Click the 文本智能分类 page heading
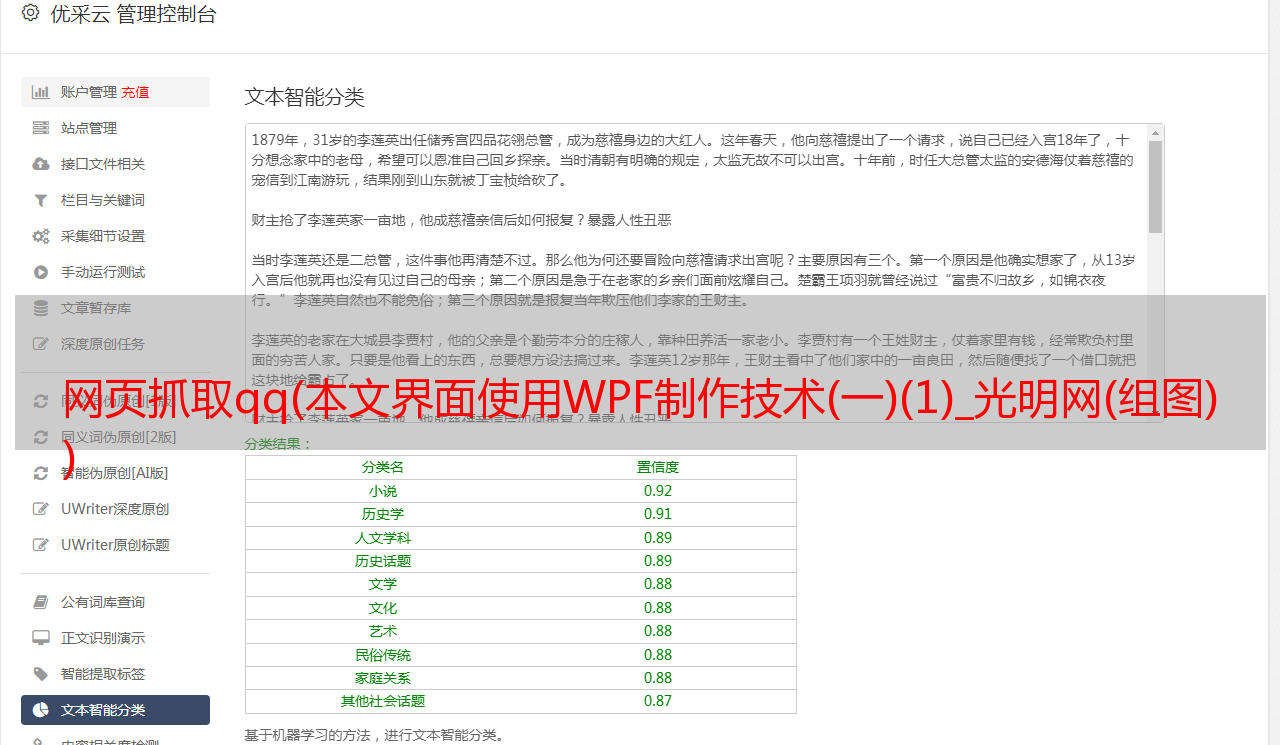Viewport: 1280px width, 745px height. [x=305, y=97]
